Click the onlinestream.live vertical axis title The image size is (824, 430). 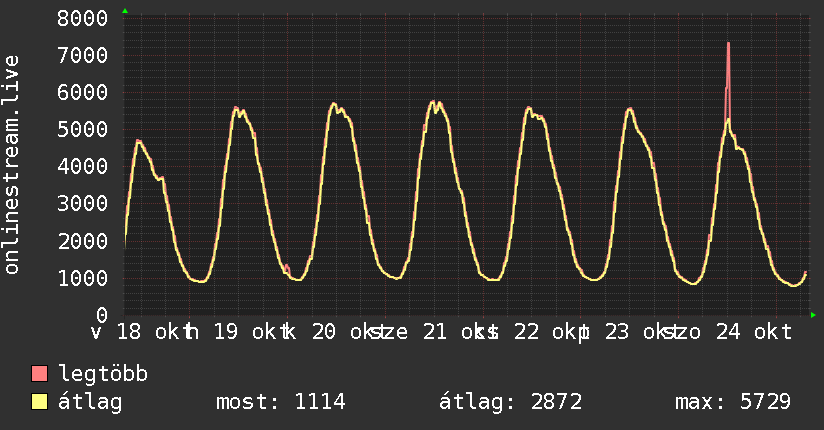(x=11, y=165)
